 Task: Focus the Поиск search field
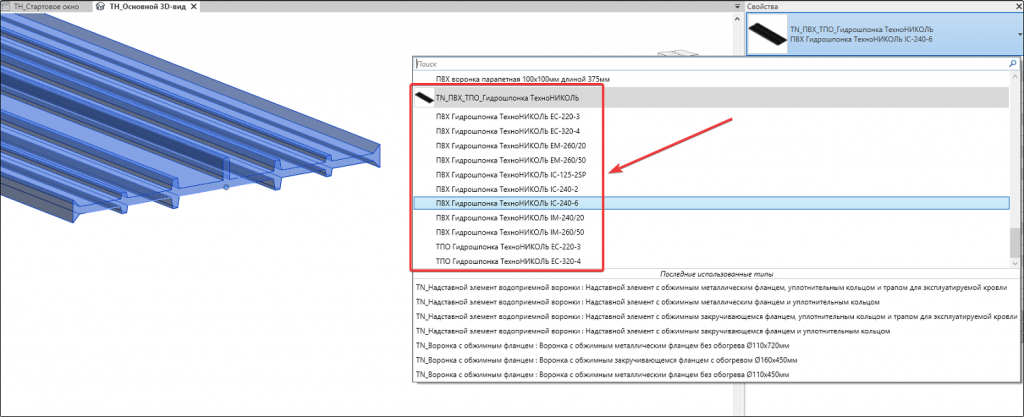click(711, 64)
